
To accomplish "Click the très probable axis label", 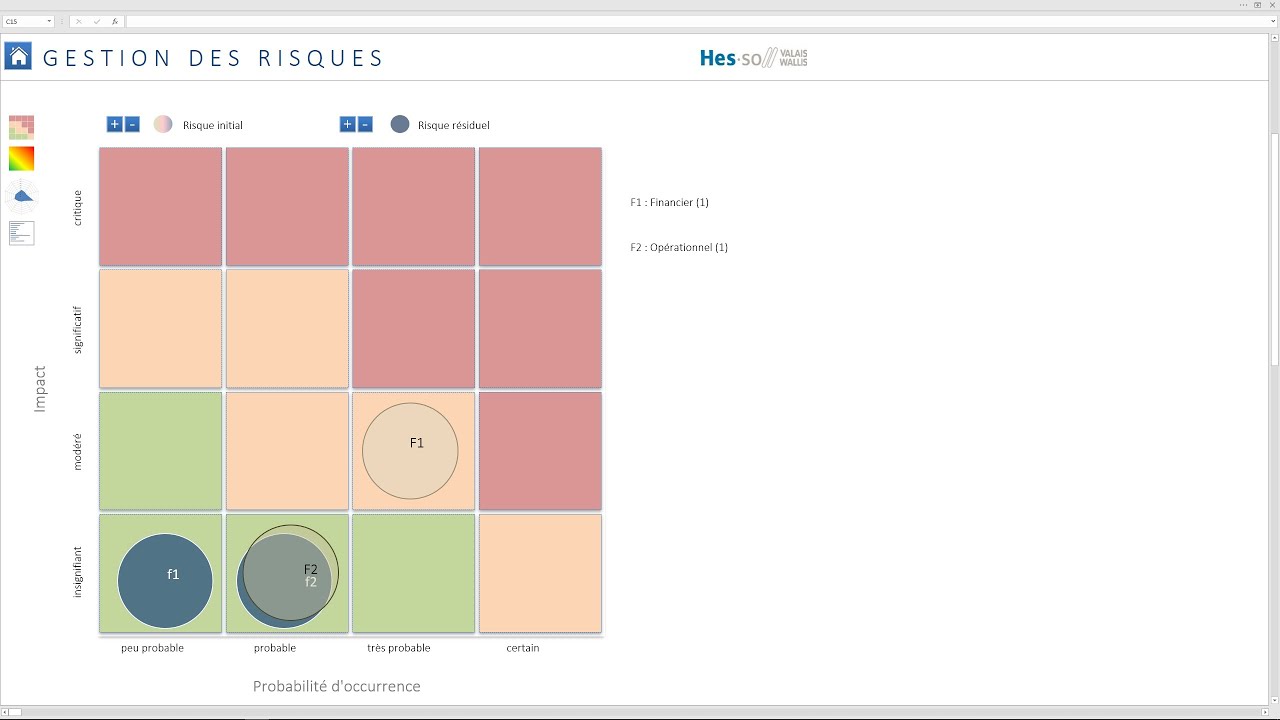I will click(x=399, y=648).
